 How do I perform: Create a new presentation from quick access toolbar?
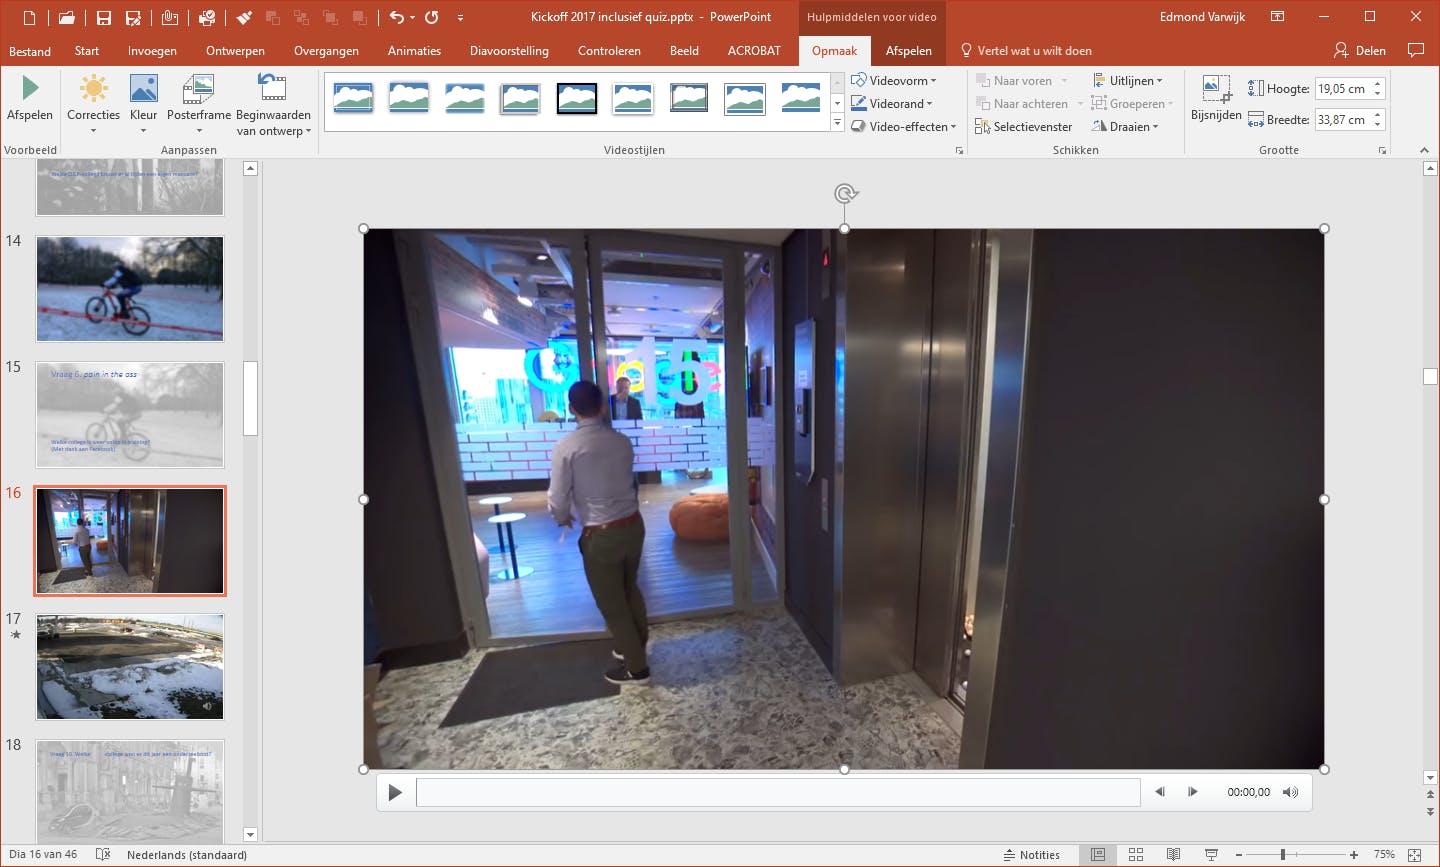click(29, 17)
